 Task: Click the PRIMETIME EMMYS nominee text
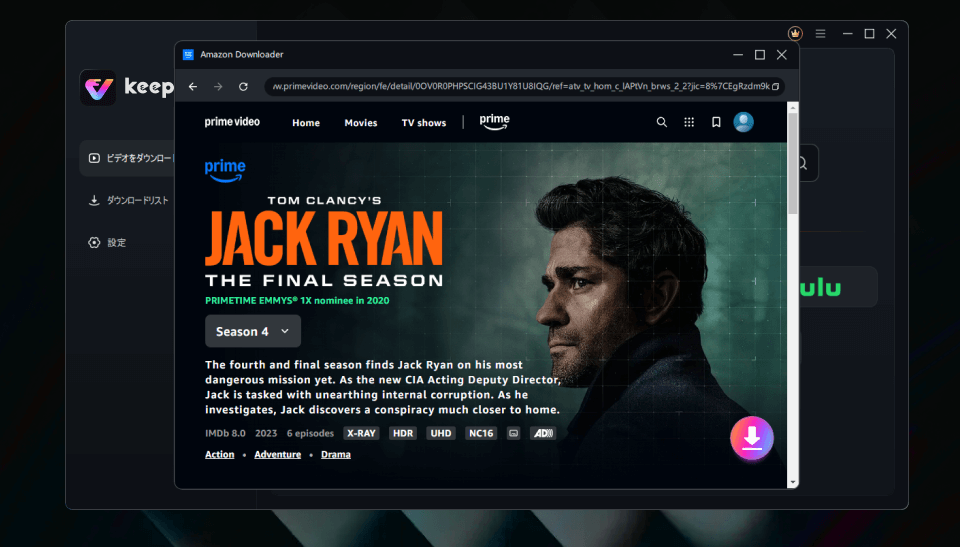pos(297,301)
